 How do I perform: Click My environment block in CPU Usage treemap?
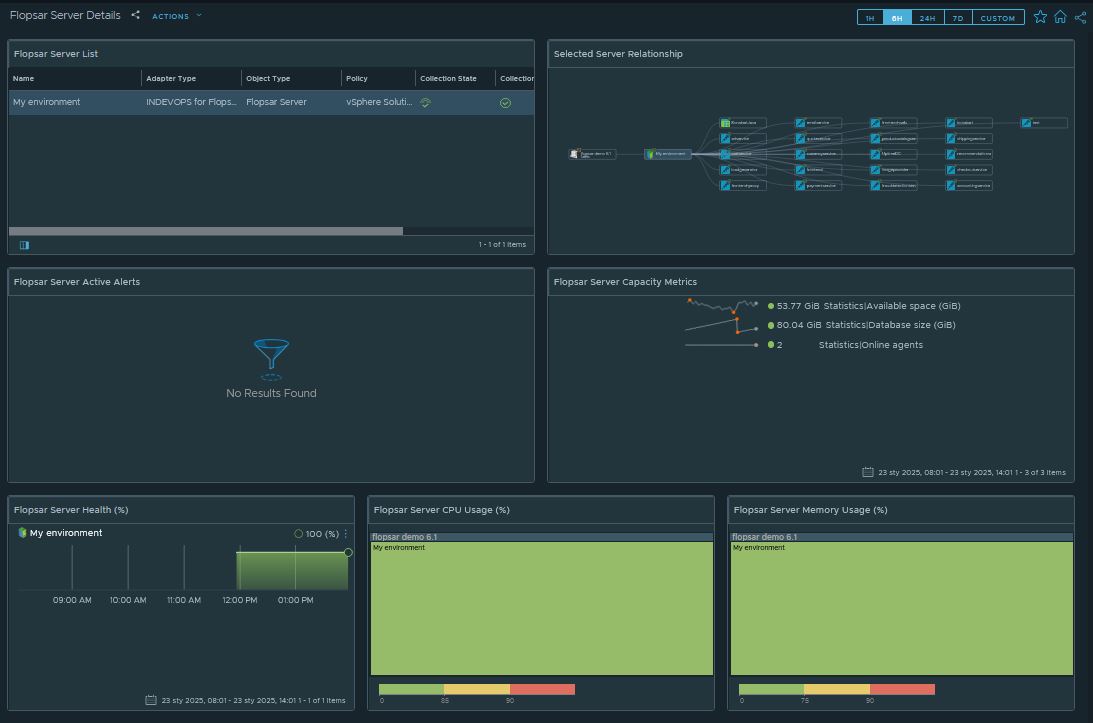tap(542, 609)
